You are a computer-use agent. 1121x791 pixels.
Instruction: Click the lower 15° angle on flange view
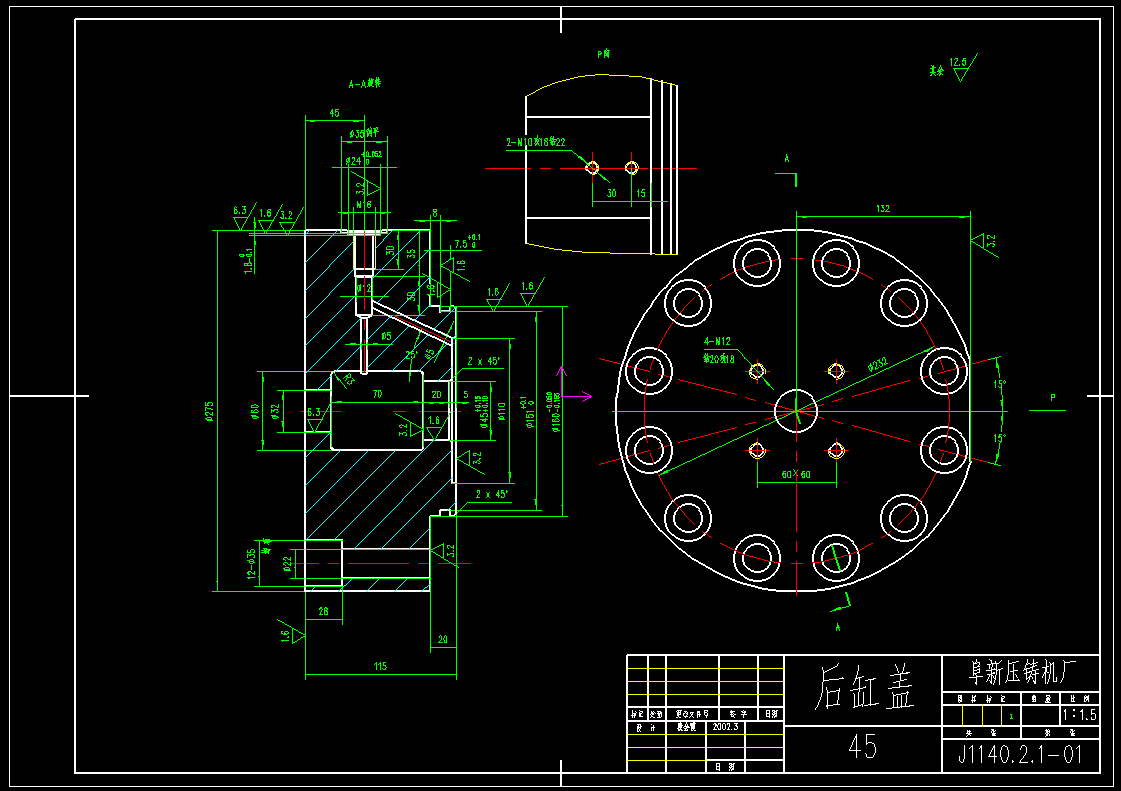tap(999, 438)
